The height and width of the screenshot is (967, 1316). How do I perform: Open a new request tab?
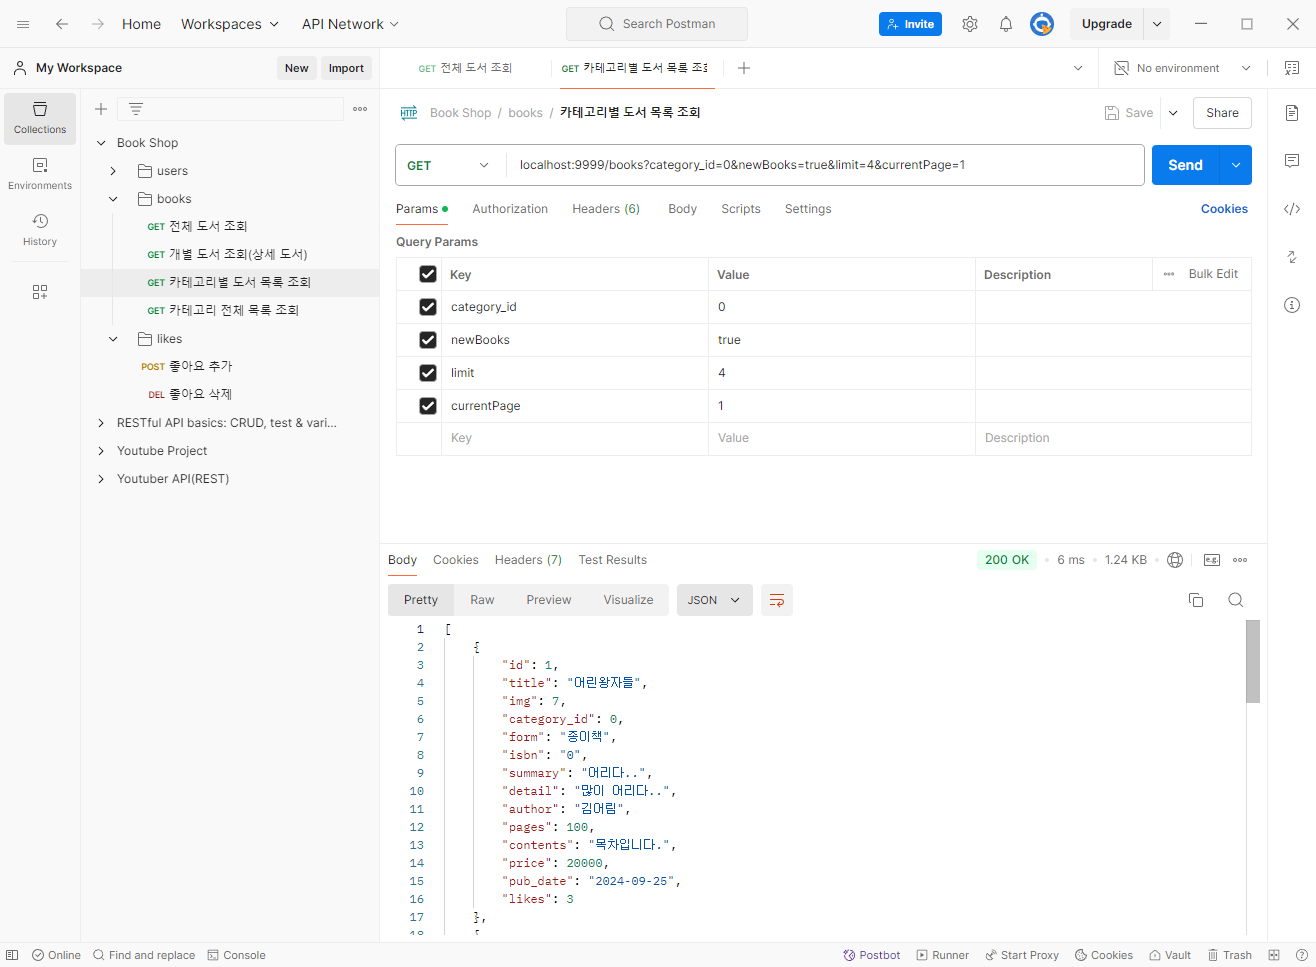(x=744, y=68)
